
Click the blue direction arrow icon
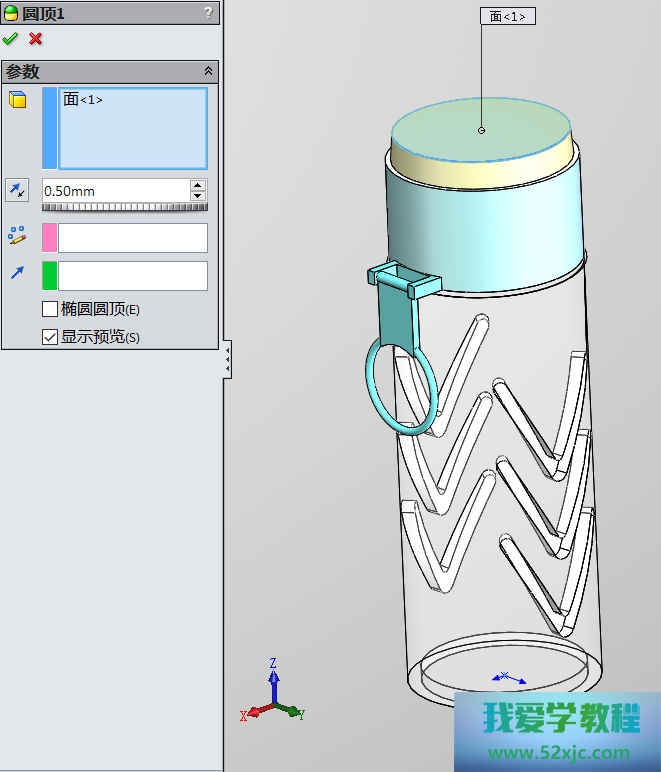point(18,273)
